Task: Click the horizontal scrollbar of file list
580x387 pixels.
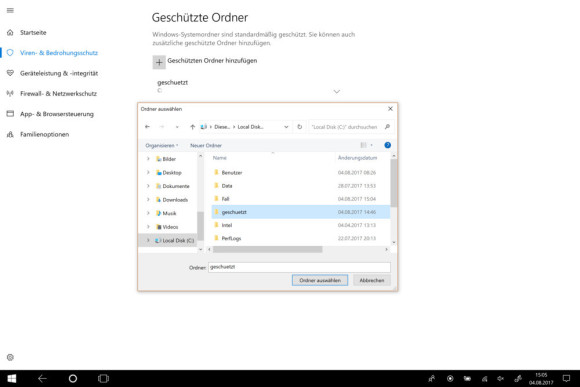Action: (268, 250)
